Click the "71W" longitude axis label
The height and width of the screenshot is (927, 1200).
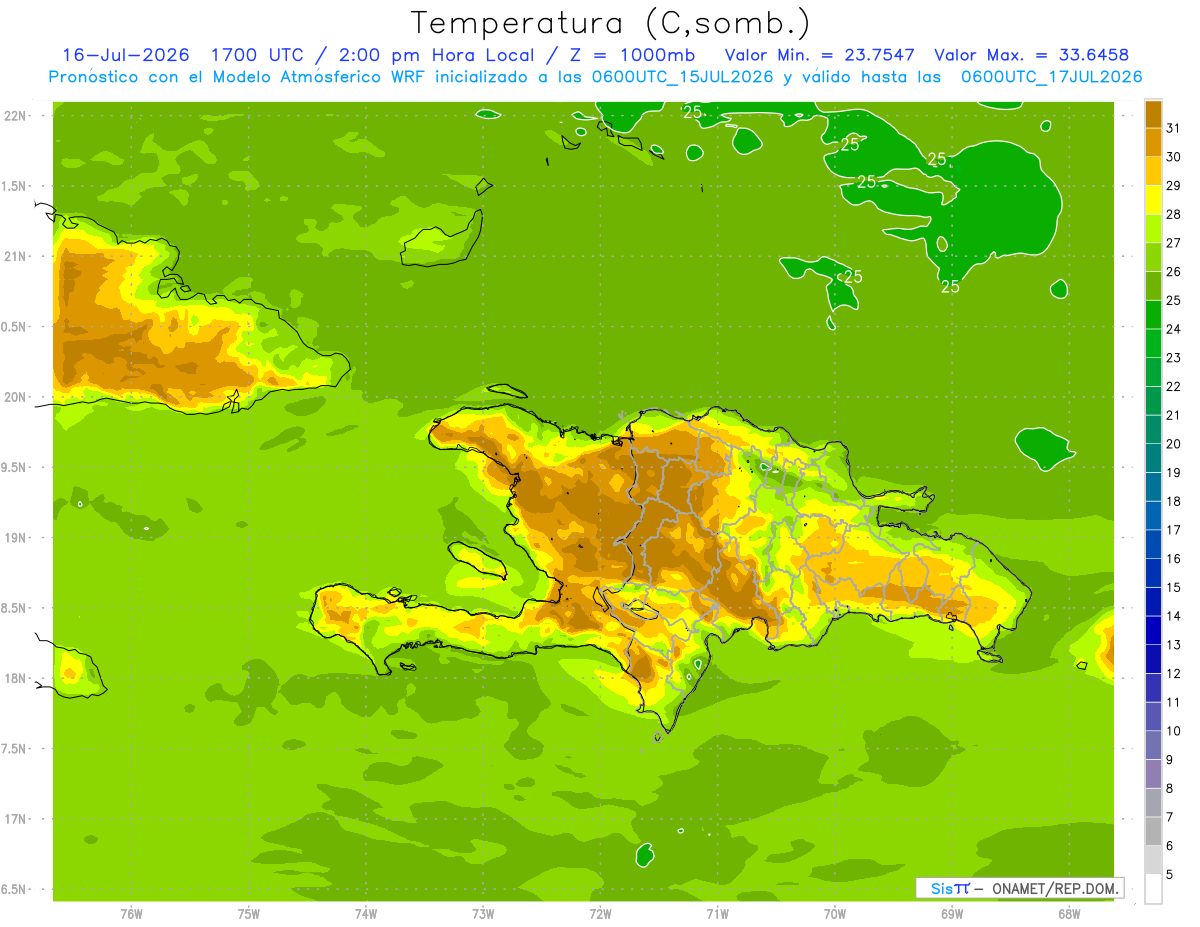717,913
